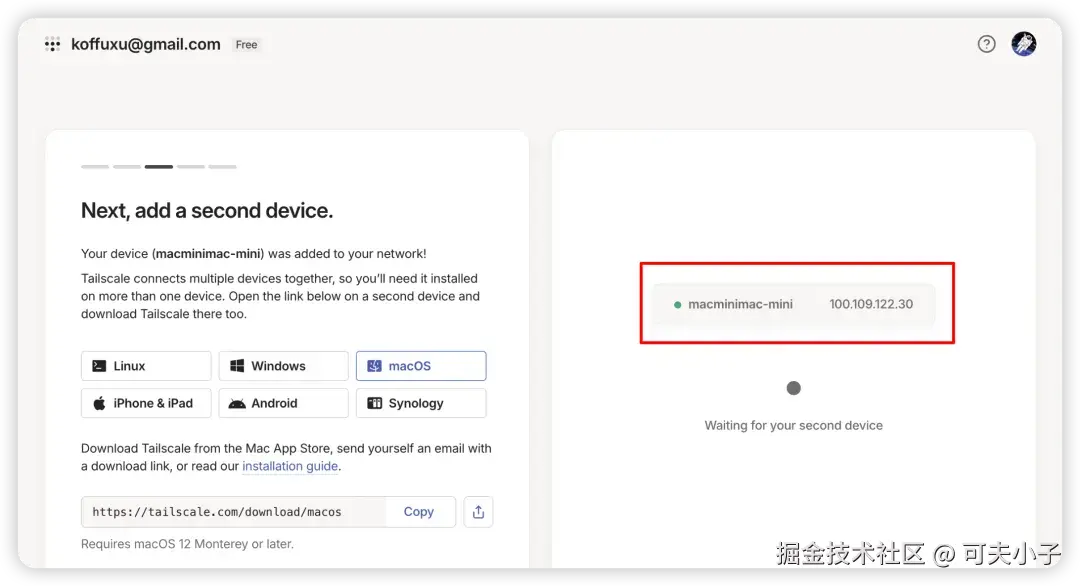
Task: Open the help question mark icon
Action: [x=986, y=44]
